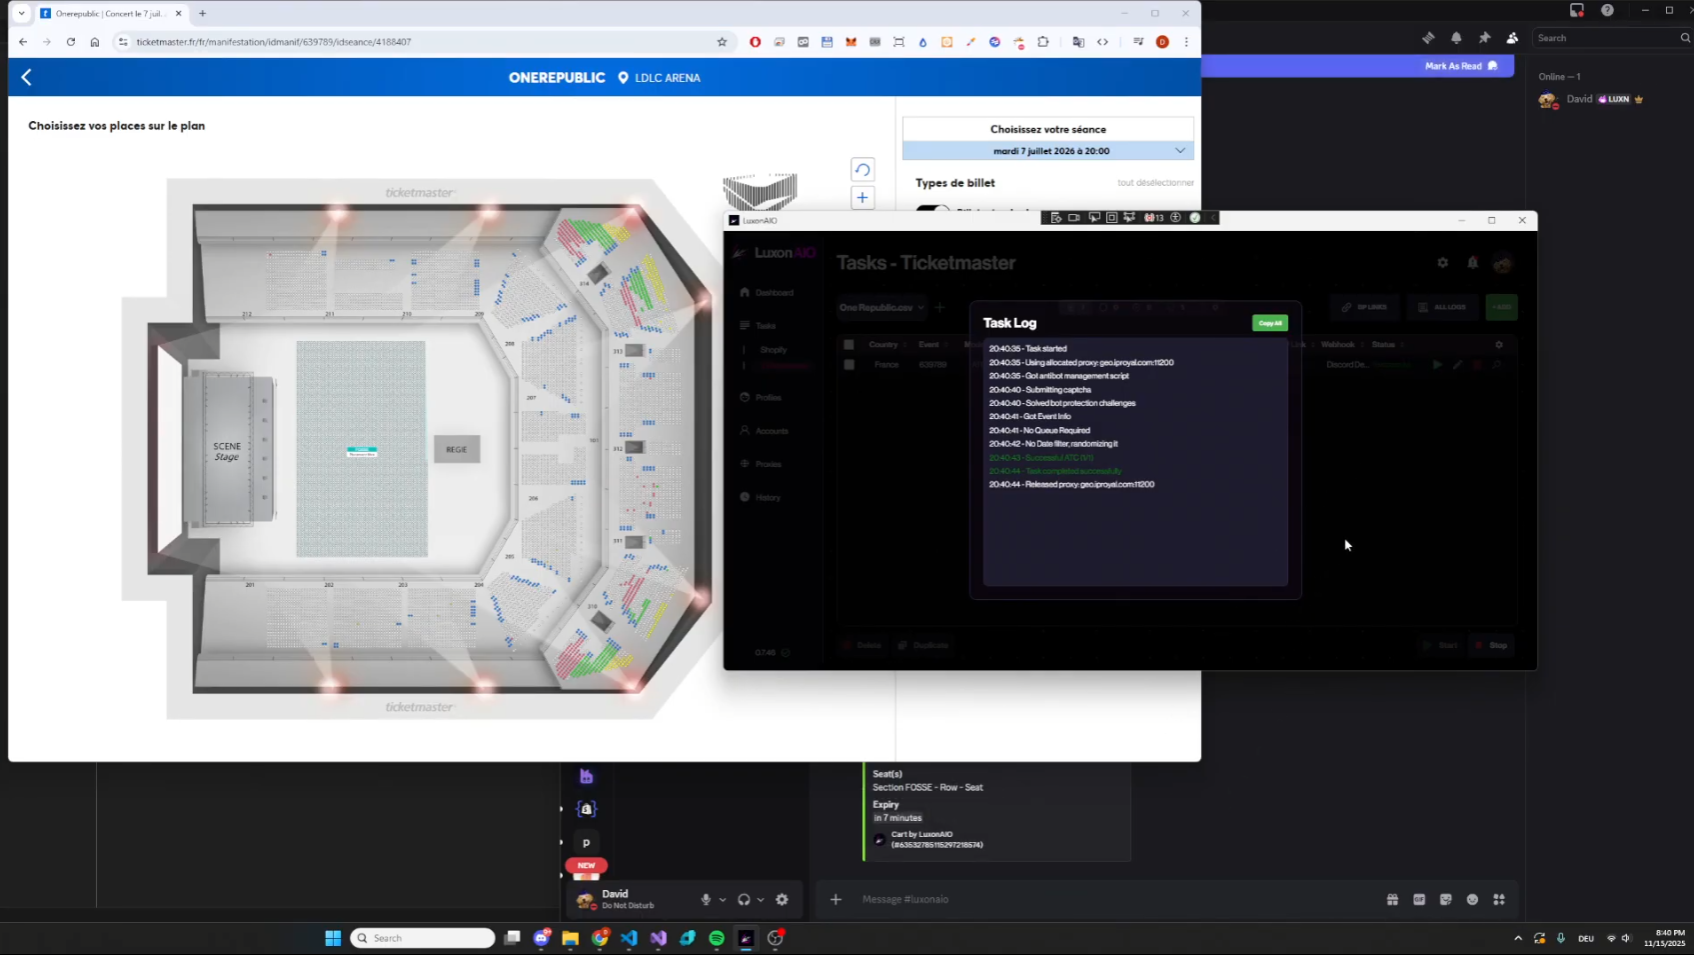1694x955 pixels.
Task: Open the Dashboard in LuxonAIO sidebar
Action: [x=775, y=292]
